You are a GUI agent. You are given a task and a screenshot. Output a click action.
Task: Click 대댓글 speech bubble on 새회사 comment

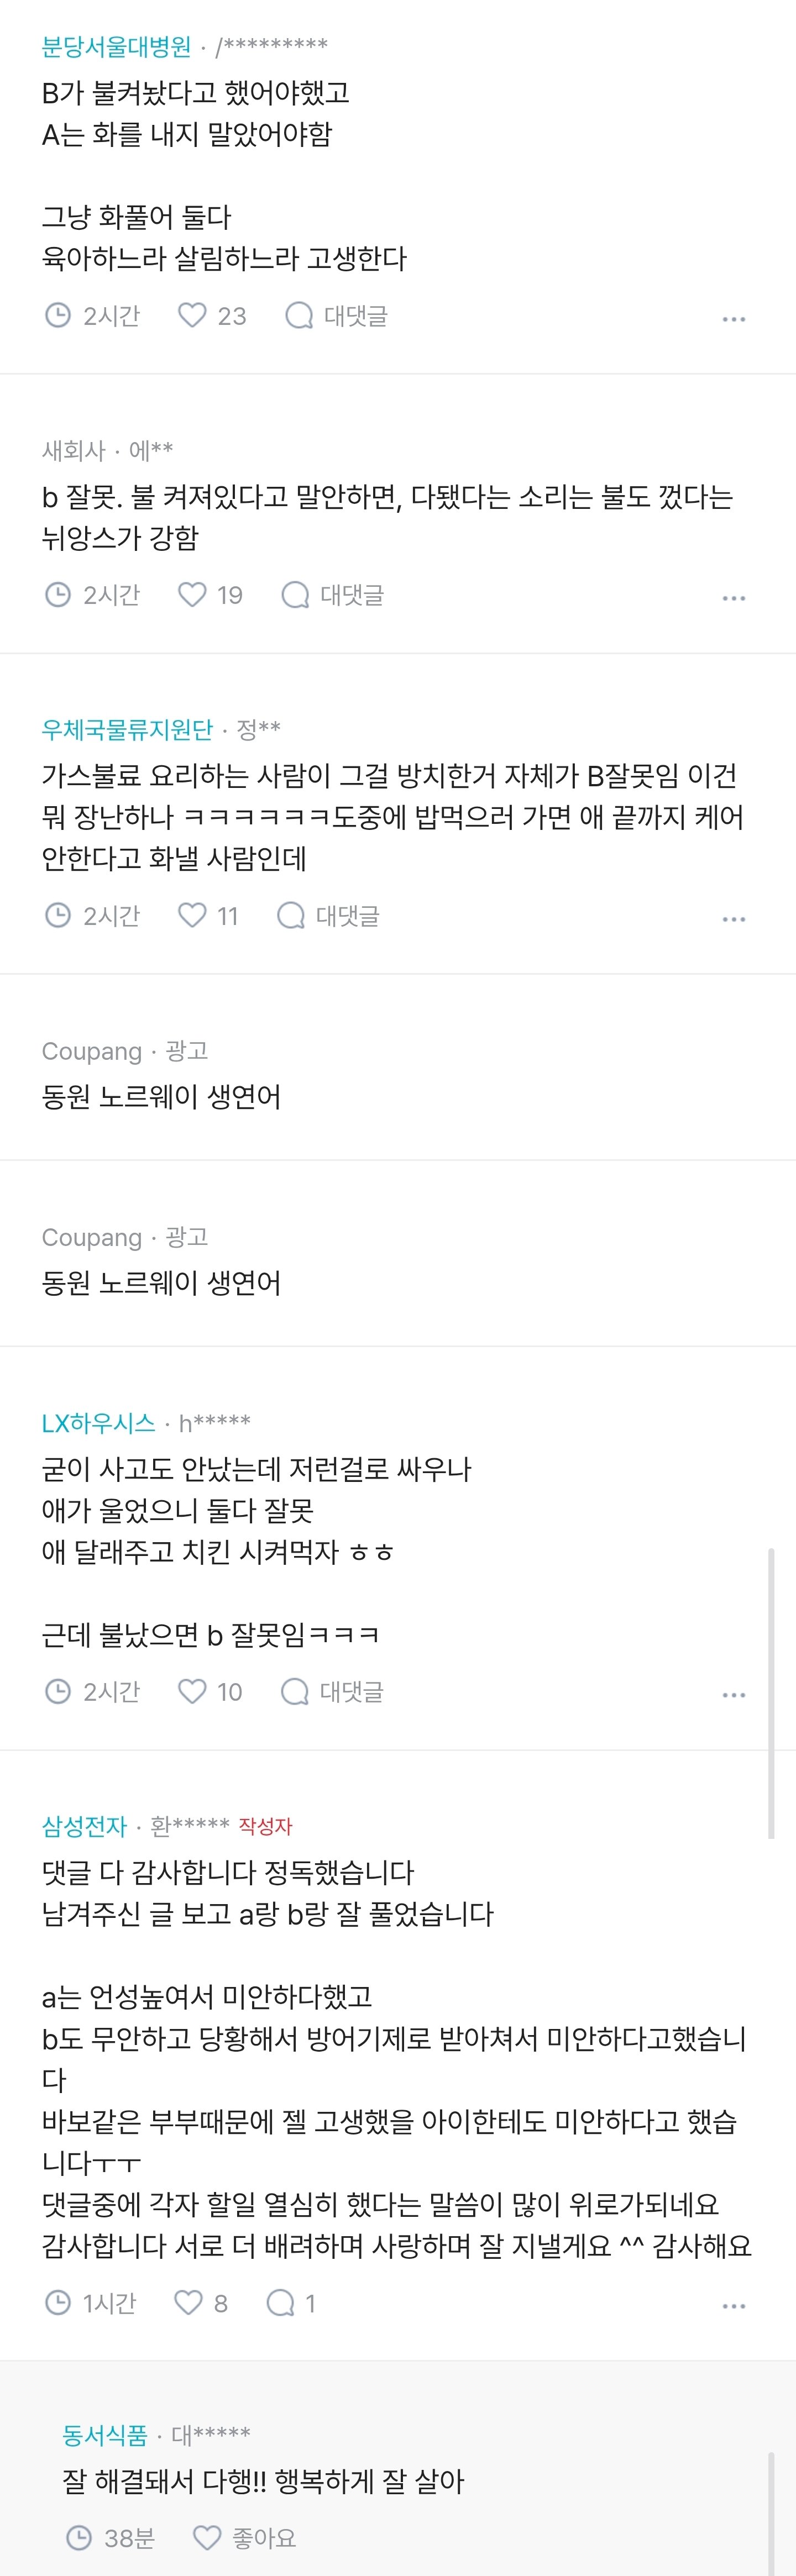click(295, 595)
